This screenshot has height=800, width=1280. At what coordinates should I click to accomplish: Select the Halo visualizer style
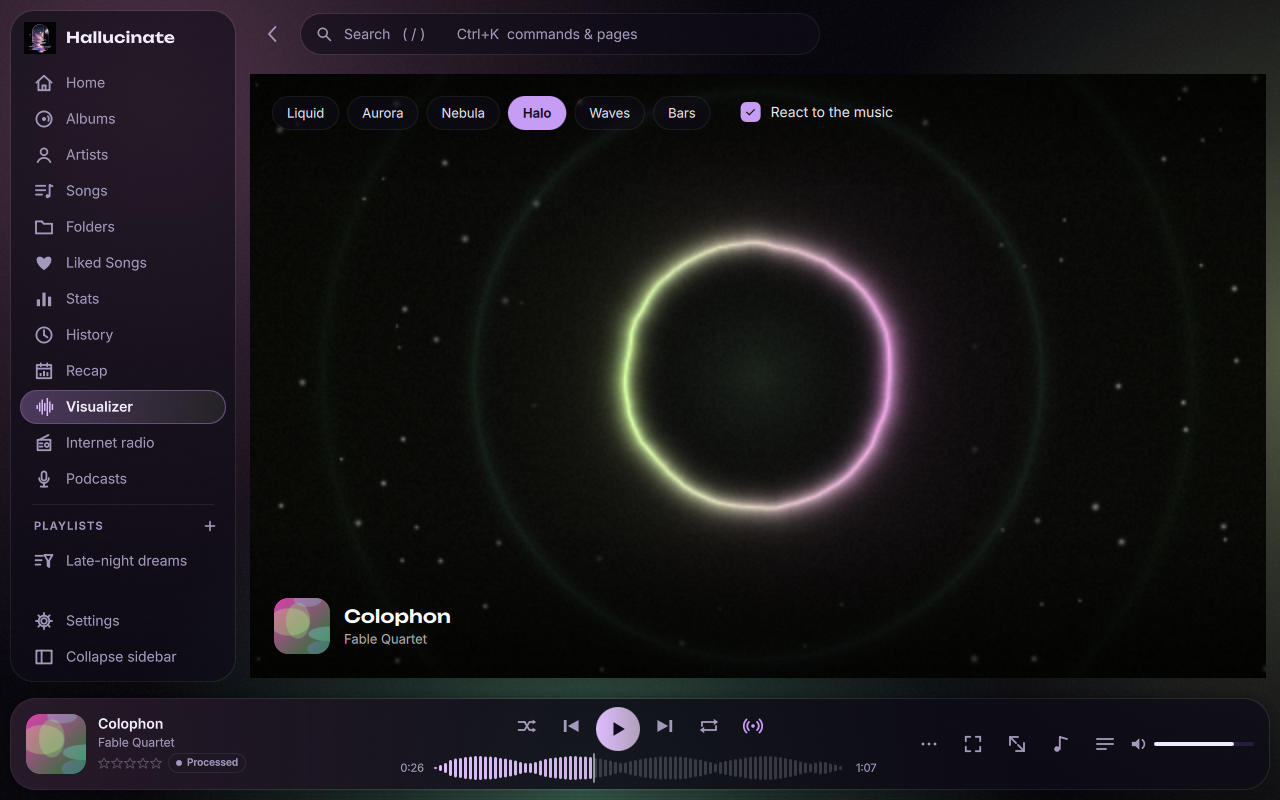coord(537,113)
